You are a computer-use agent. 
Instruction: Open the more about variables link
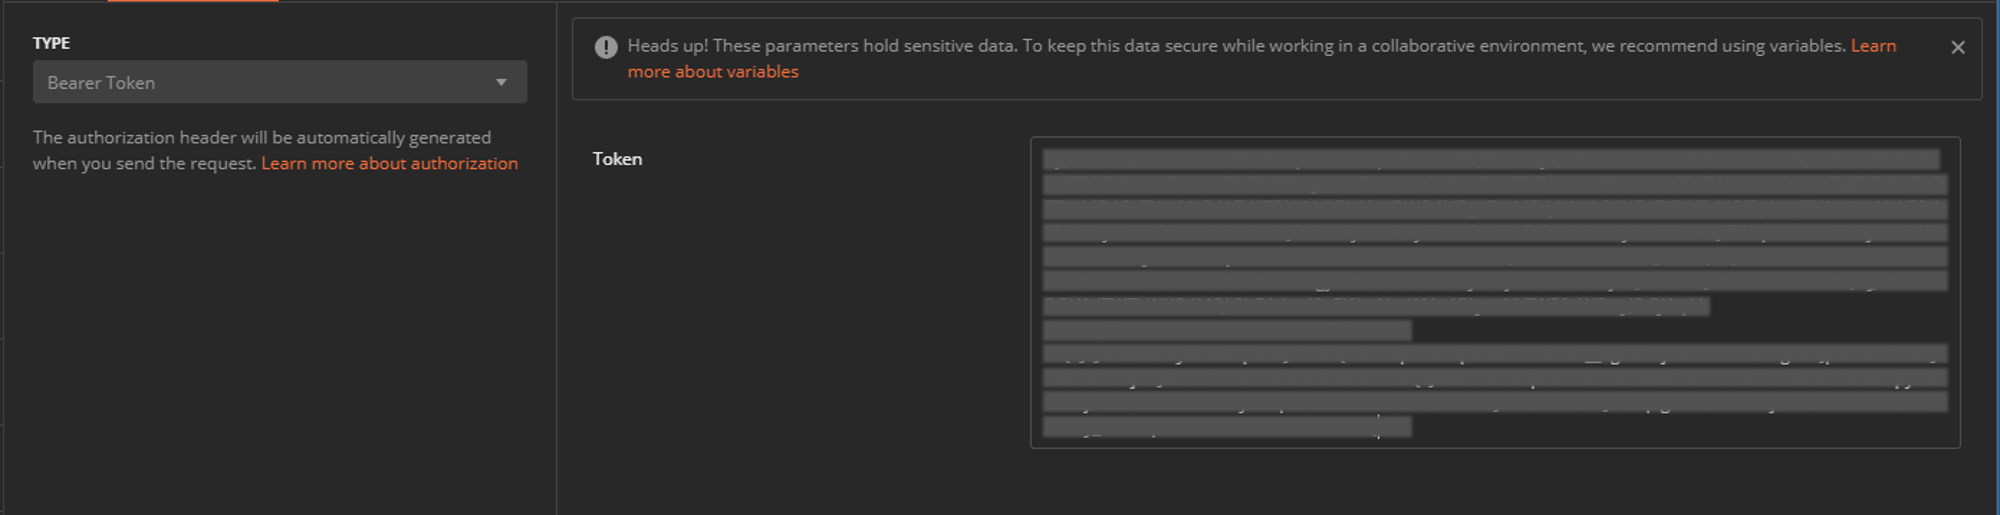712,72
